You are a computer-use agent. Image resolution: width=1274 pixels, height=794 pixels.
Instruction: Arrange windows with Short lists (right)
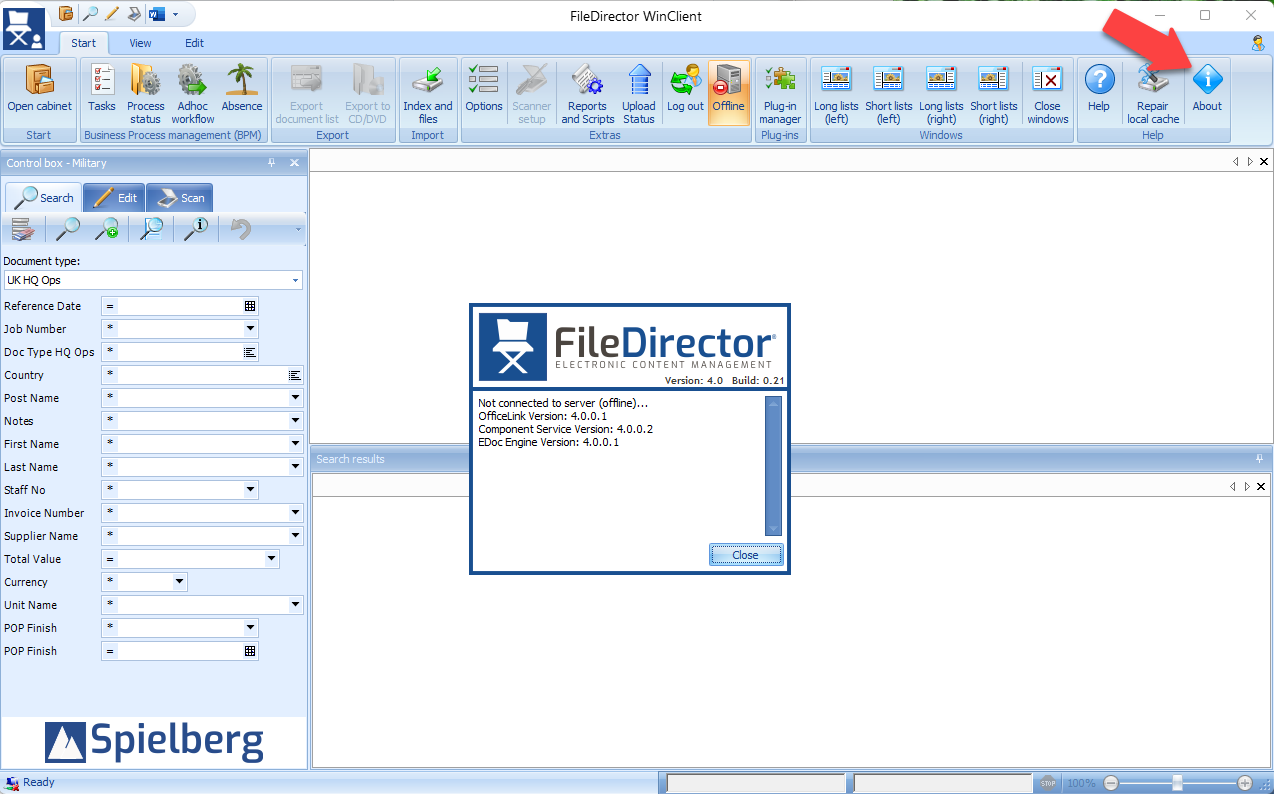point(994,92)
